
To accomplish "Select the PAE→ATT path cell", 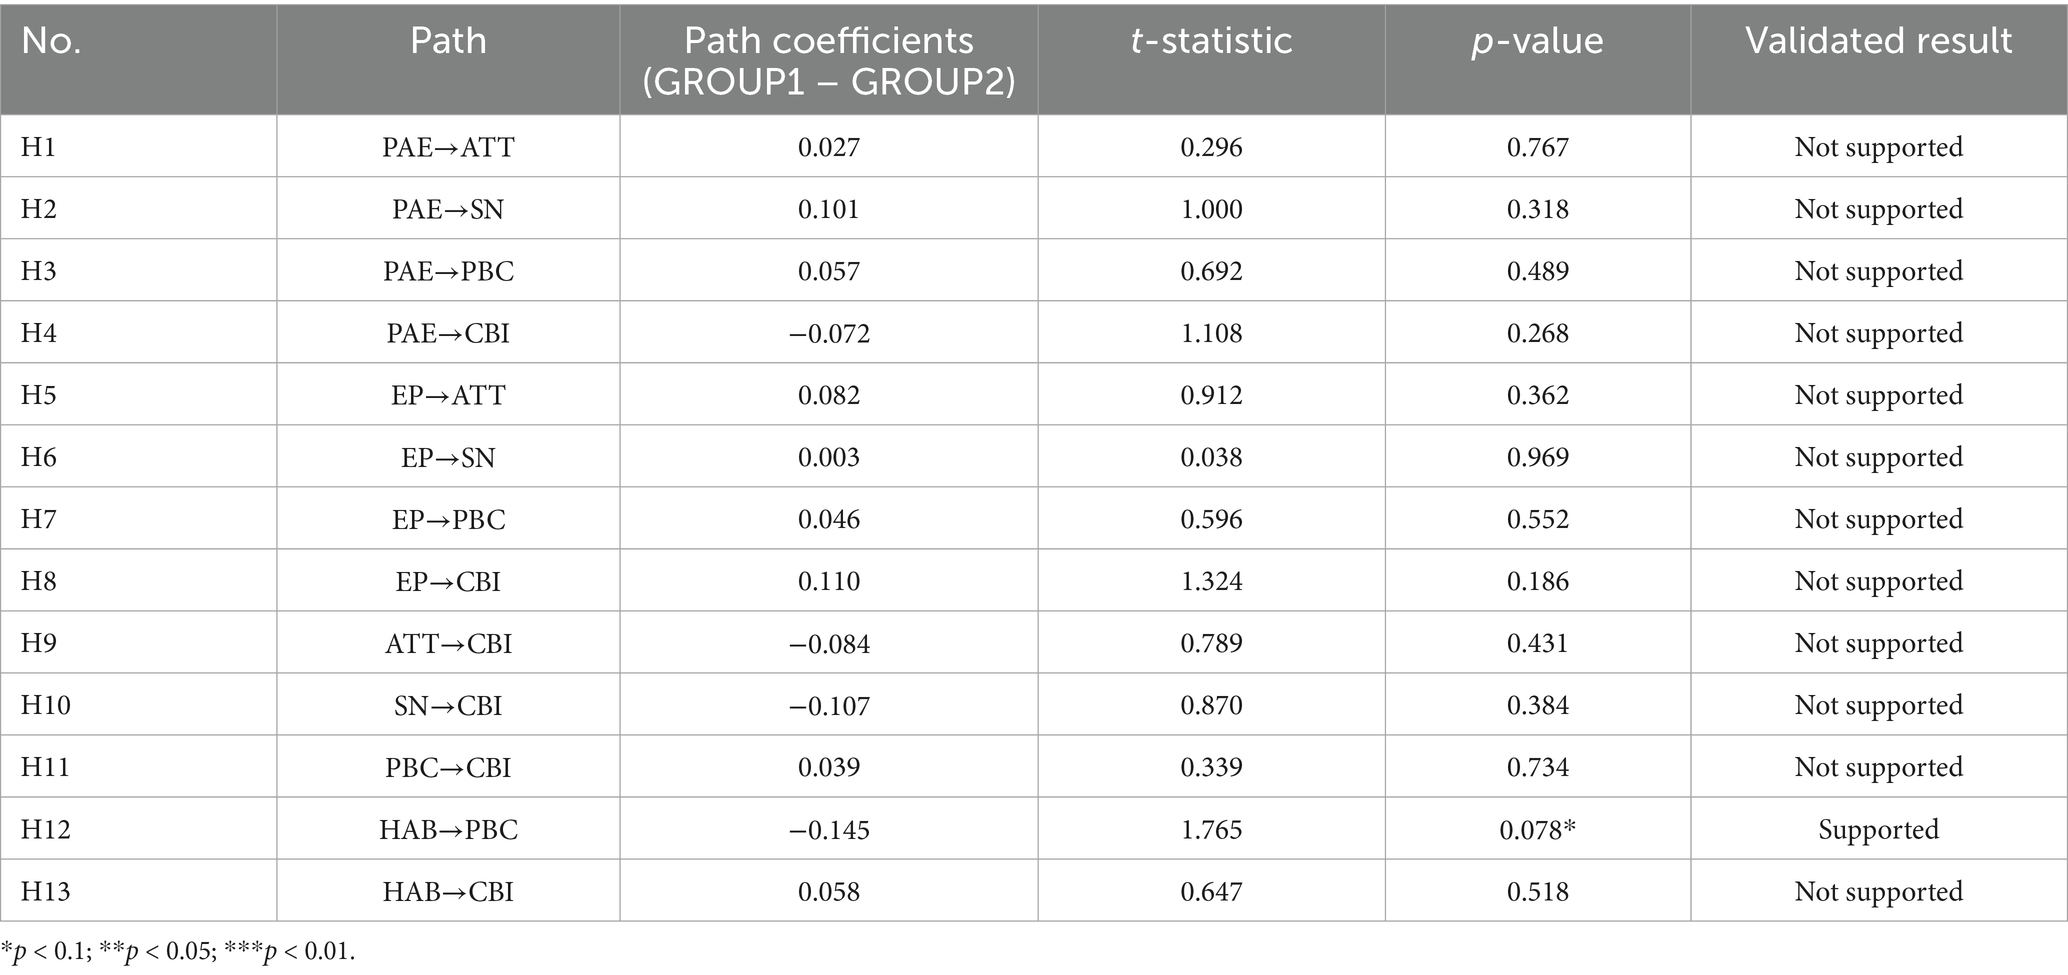I will (448, 147).
